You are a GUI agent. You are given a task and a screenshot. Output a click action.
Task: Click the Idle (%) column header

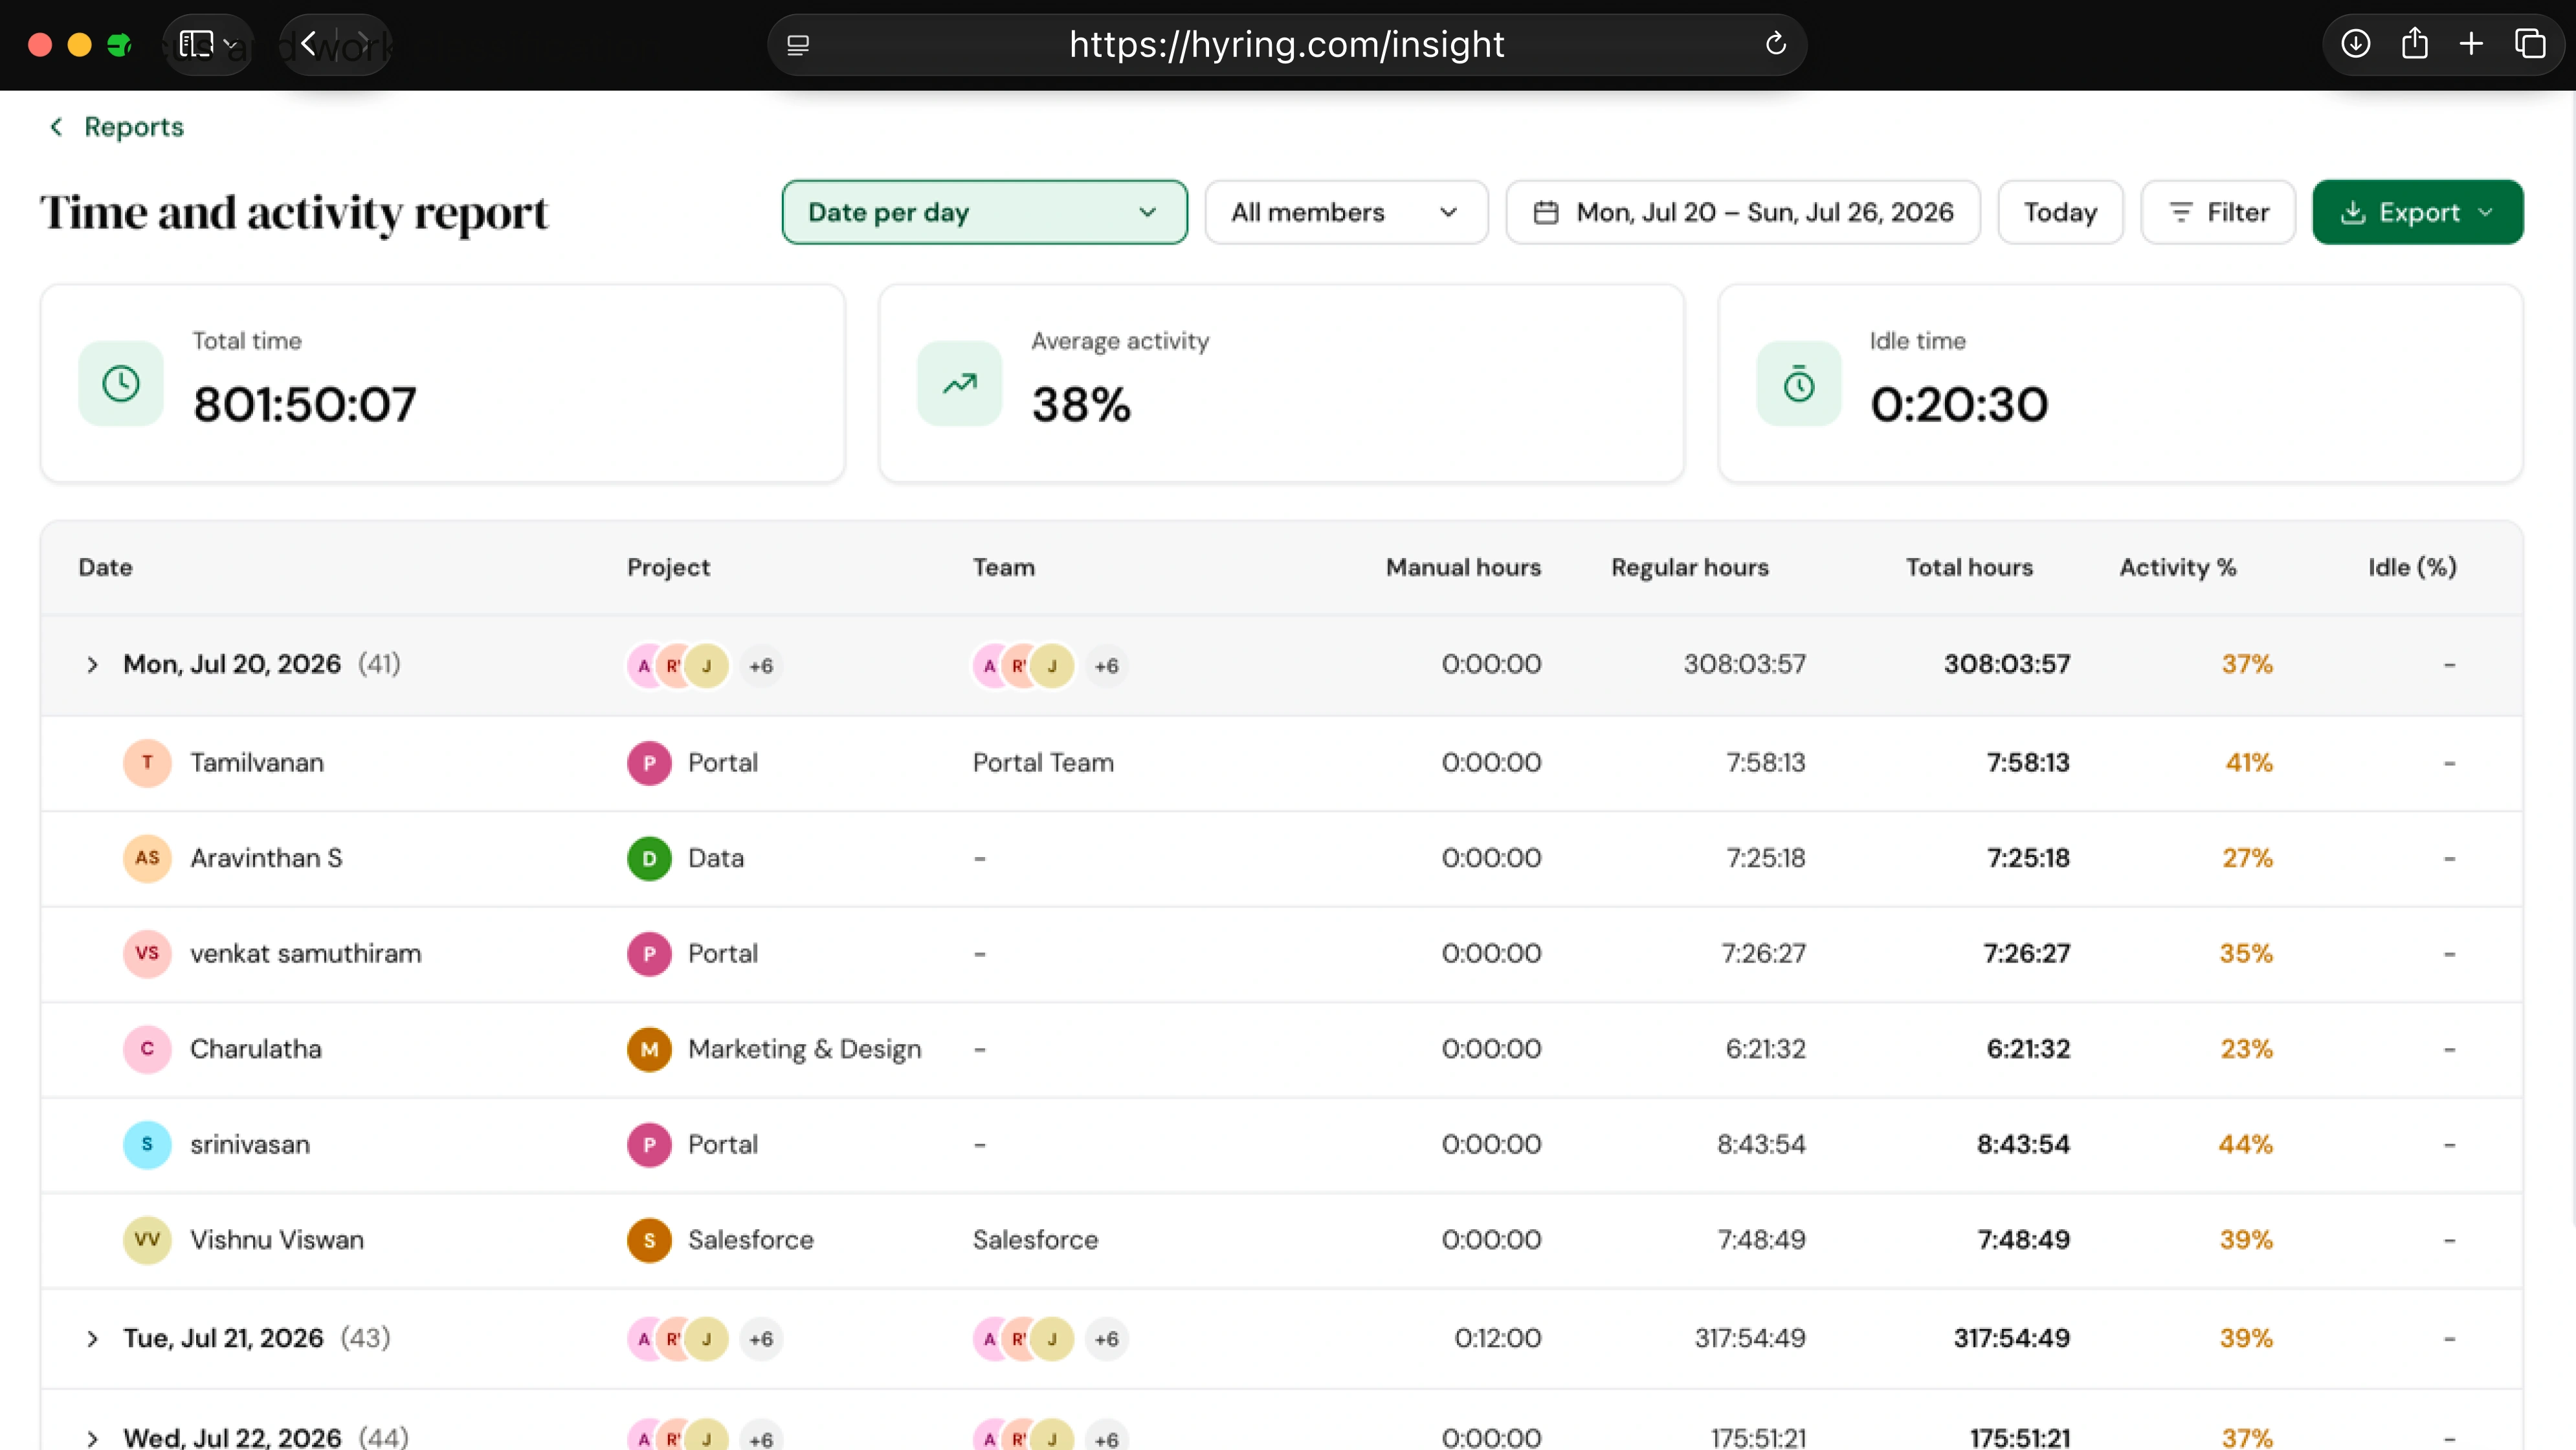[2412, 567]
